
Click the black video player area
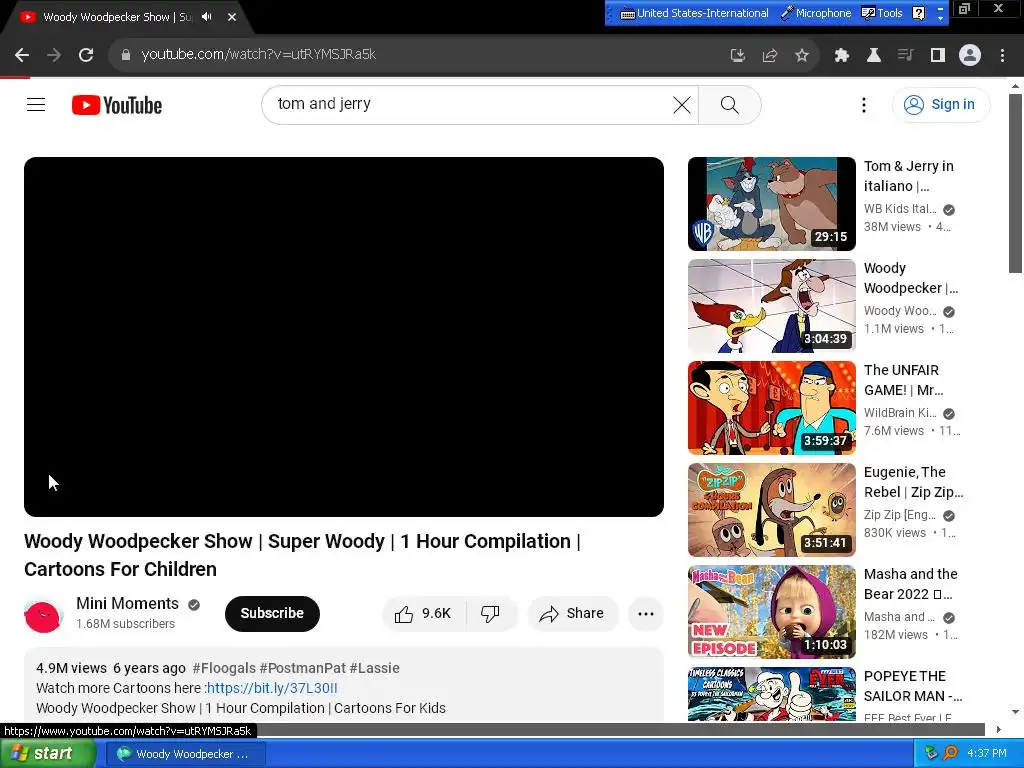(x=344, y=336)
